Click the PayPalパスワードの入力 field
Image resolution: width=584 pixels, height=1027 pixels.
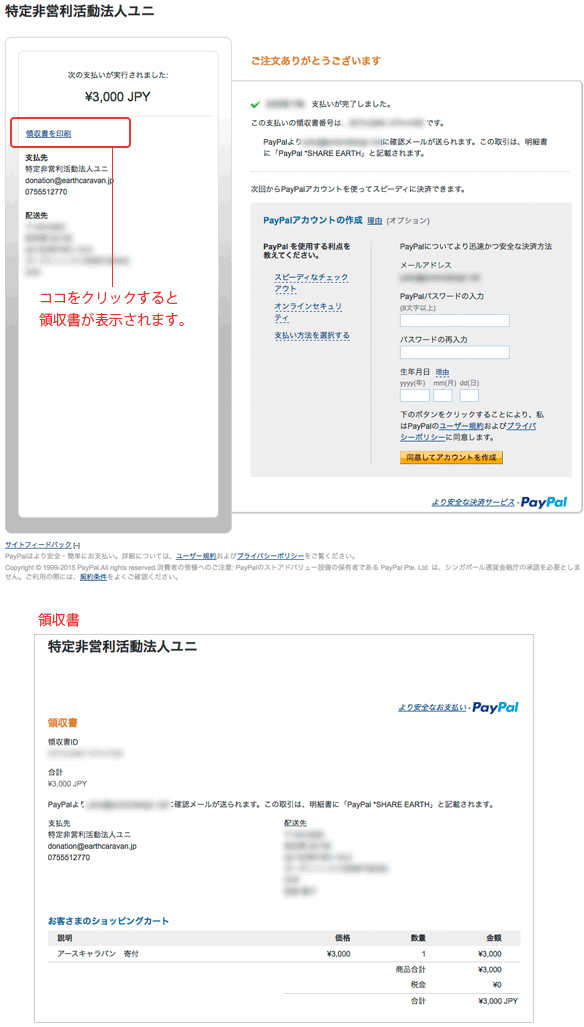454,320
